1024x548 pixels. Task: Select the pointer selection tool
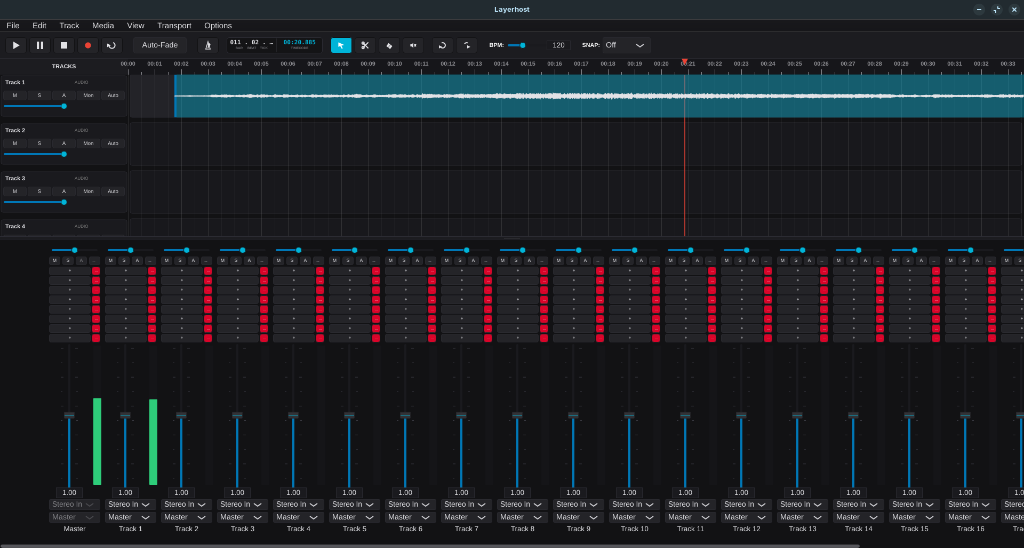[x=341, y=45]
